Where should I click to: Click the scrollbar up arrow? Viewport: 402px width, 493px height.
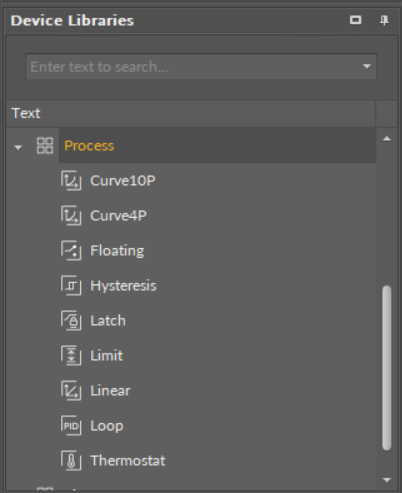click(x=387, y=139)
